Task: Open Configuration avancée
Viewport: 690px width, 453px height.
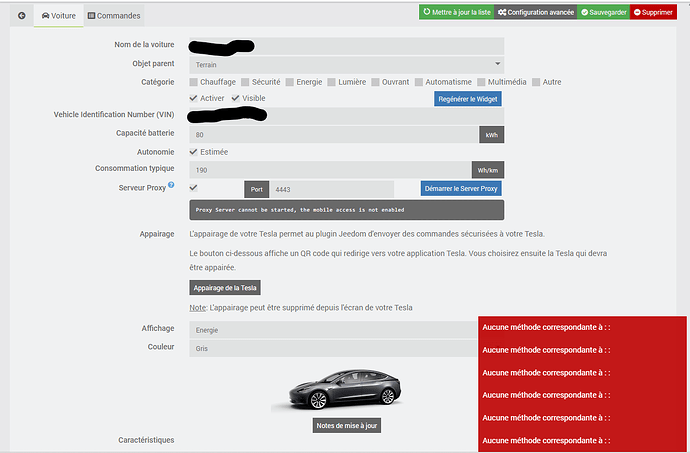Action: click(x=536, y=12)
